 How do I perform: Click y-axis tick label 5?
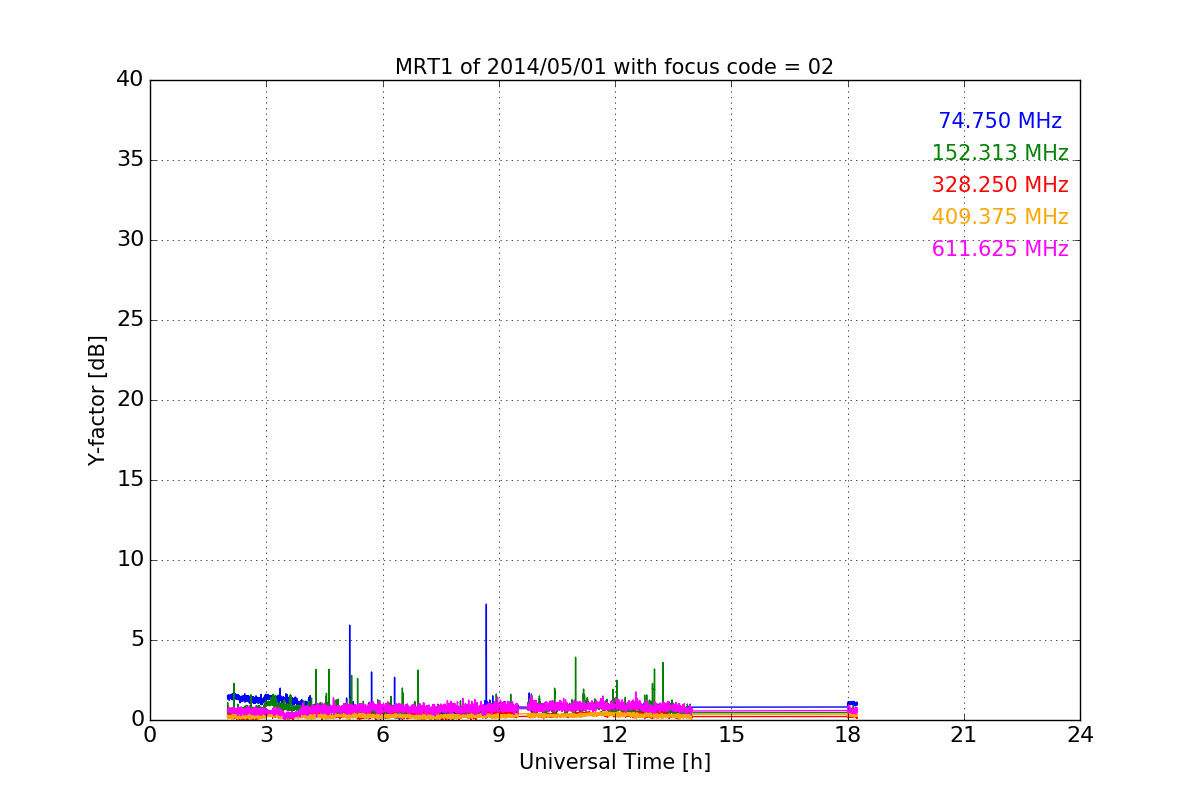136,640
